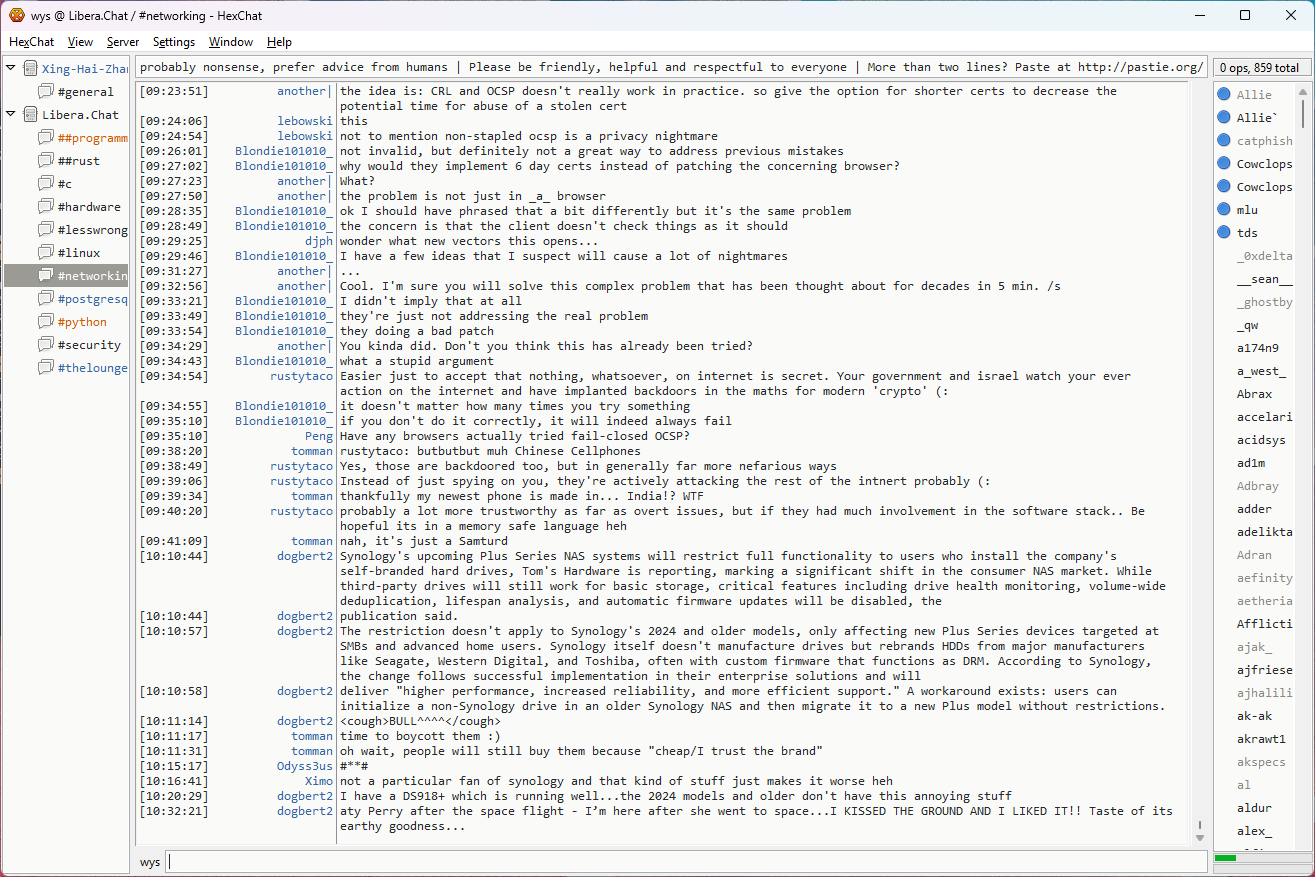This screenshot has height=877, width=1315.
Task: Click the channel icon next to #security
Action: click(x=46, y=344)
